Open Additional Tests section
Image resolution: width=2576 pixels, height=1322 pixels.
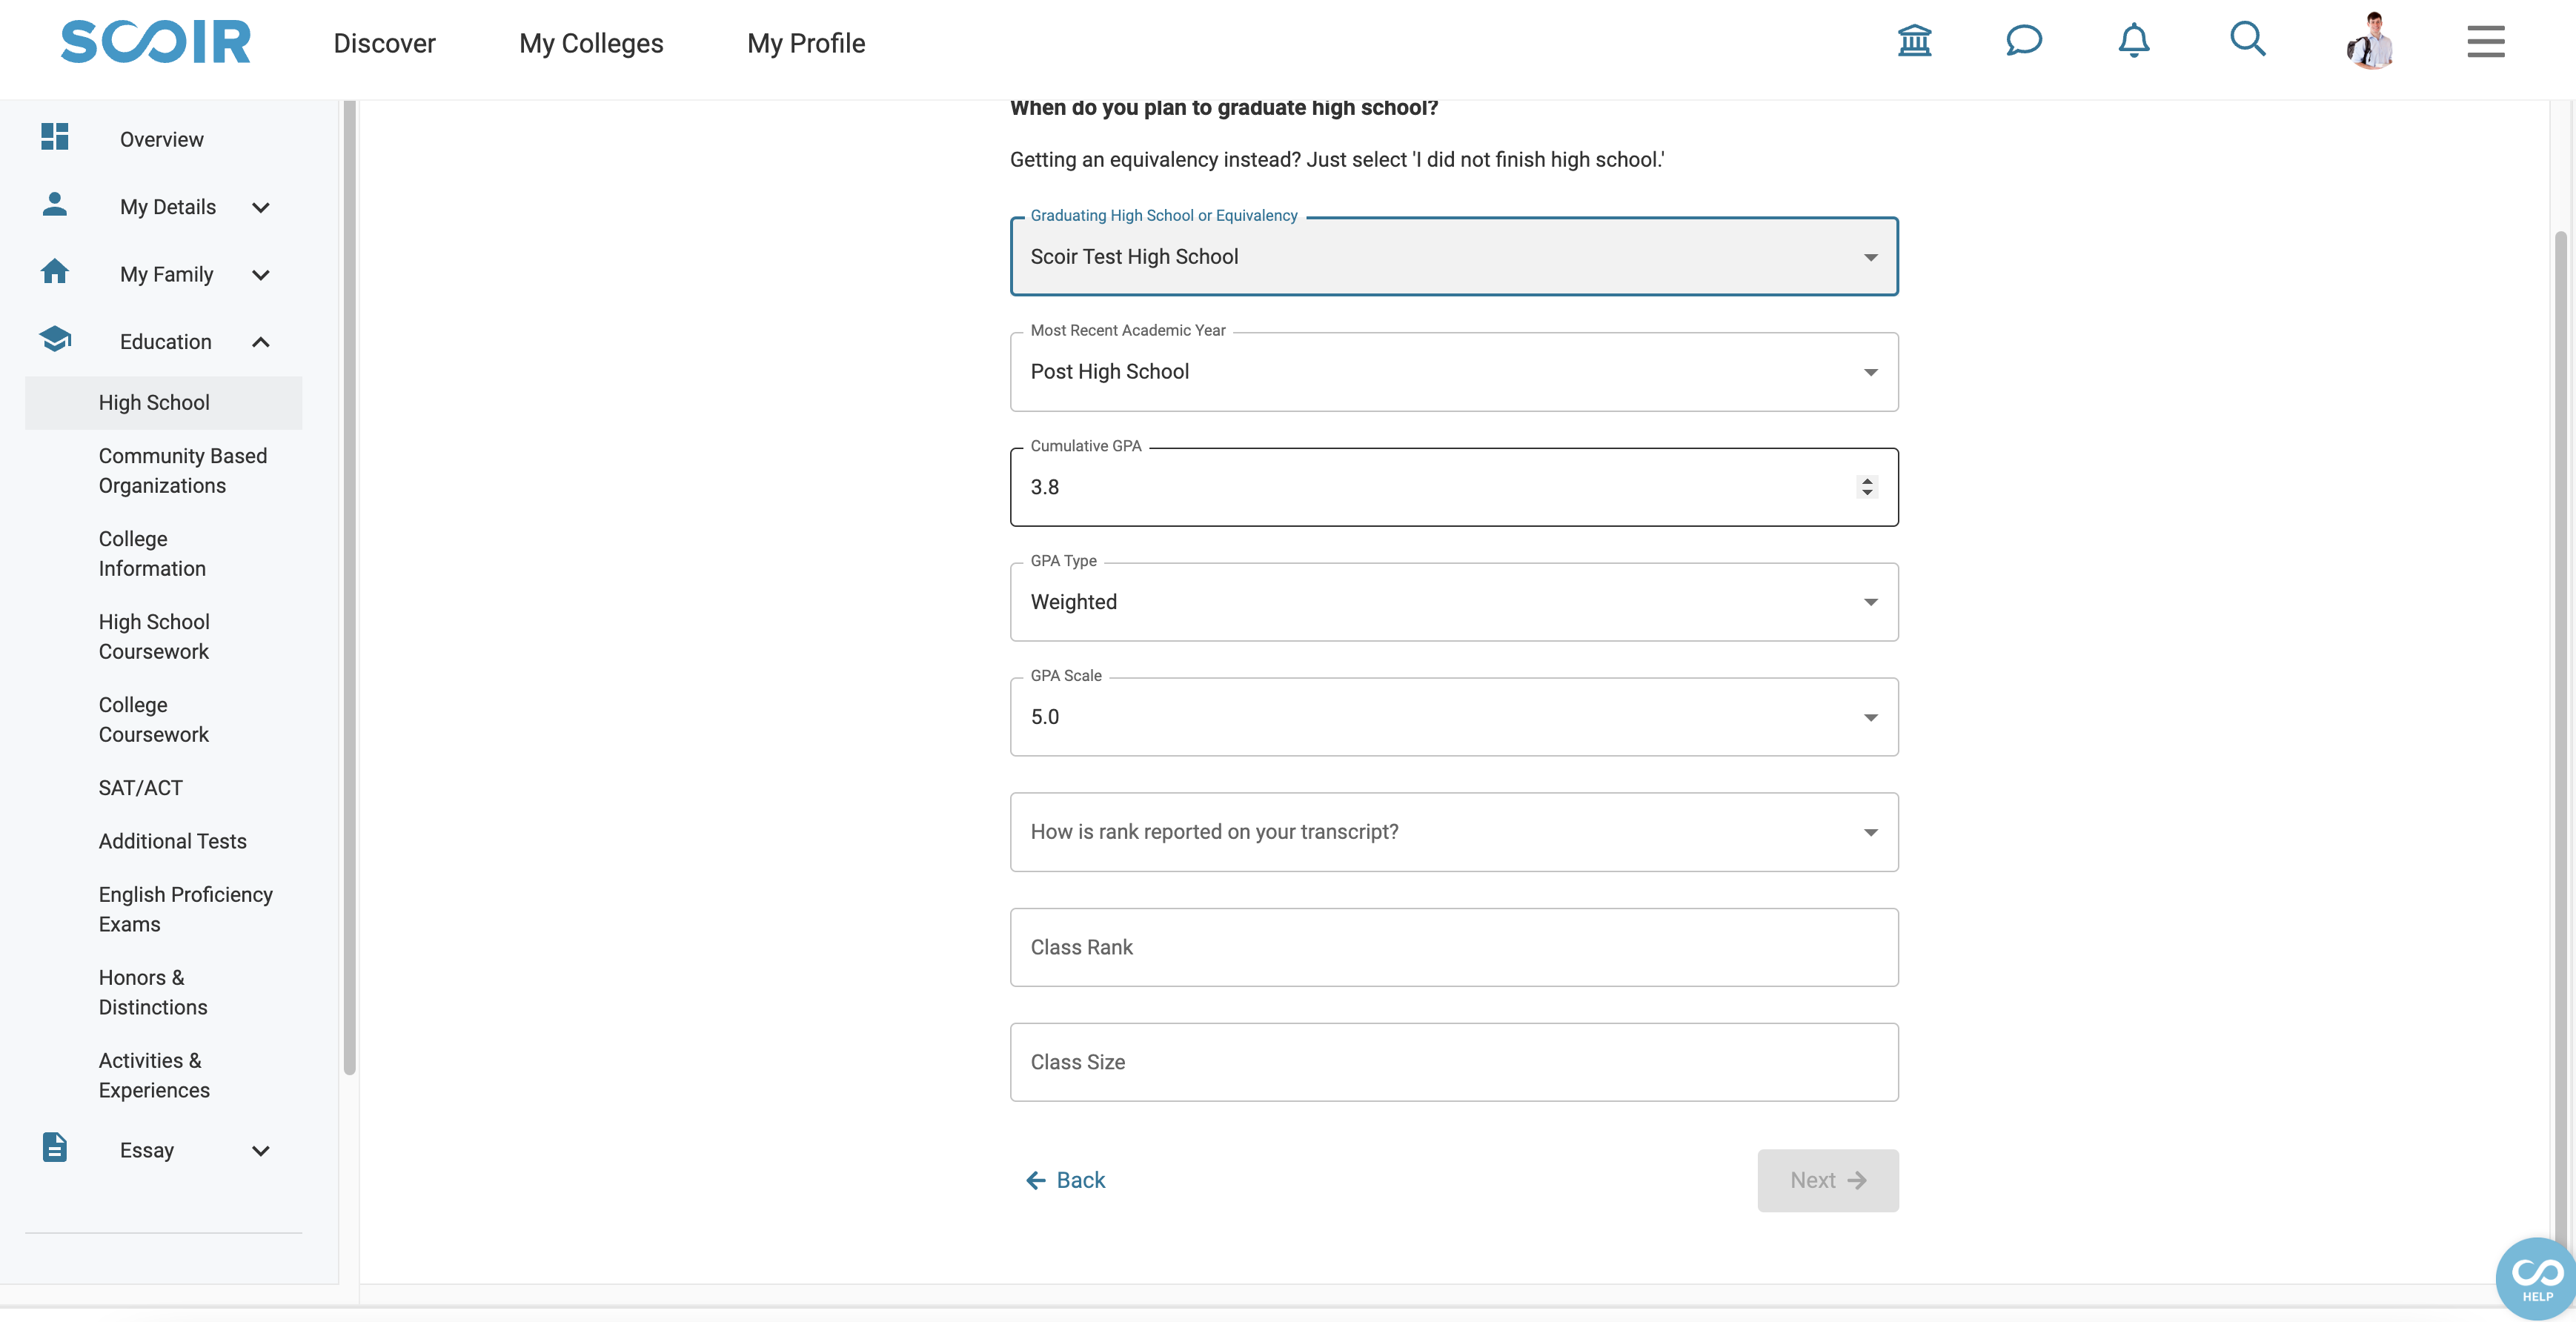click(173, 841)
